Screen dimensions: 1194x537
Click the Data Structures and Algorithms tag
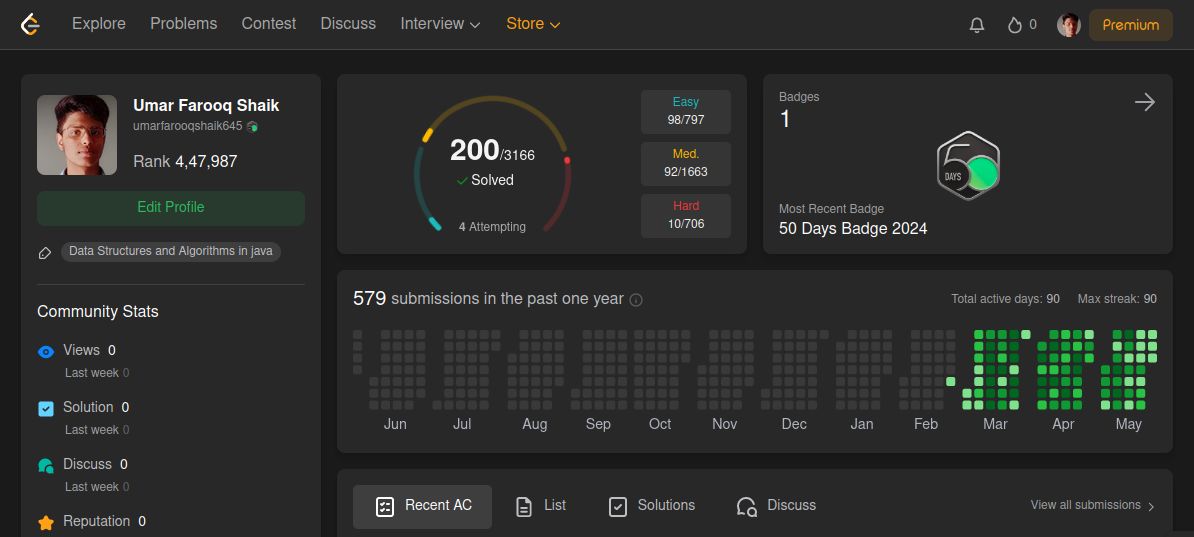coord(171,251)
